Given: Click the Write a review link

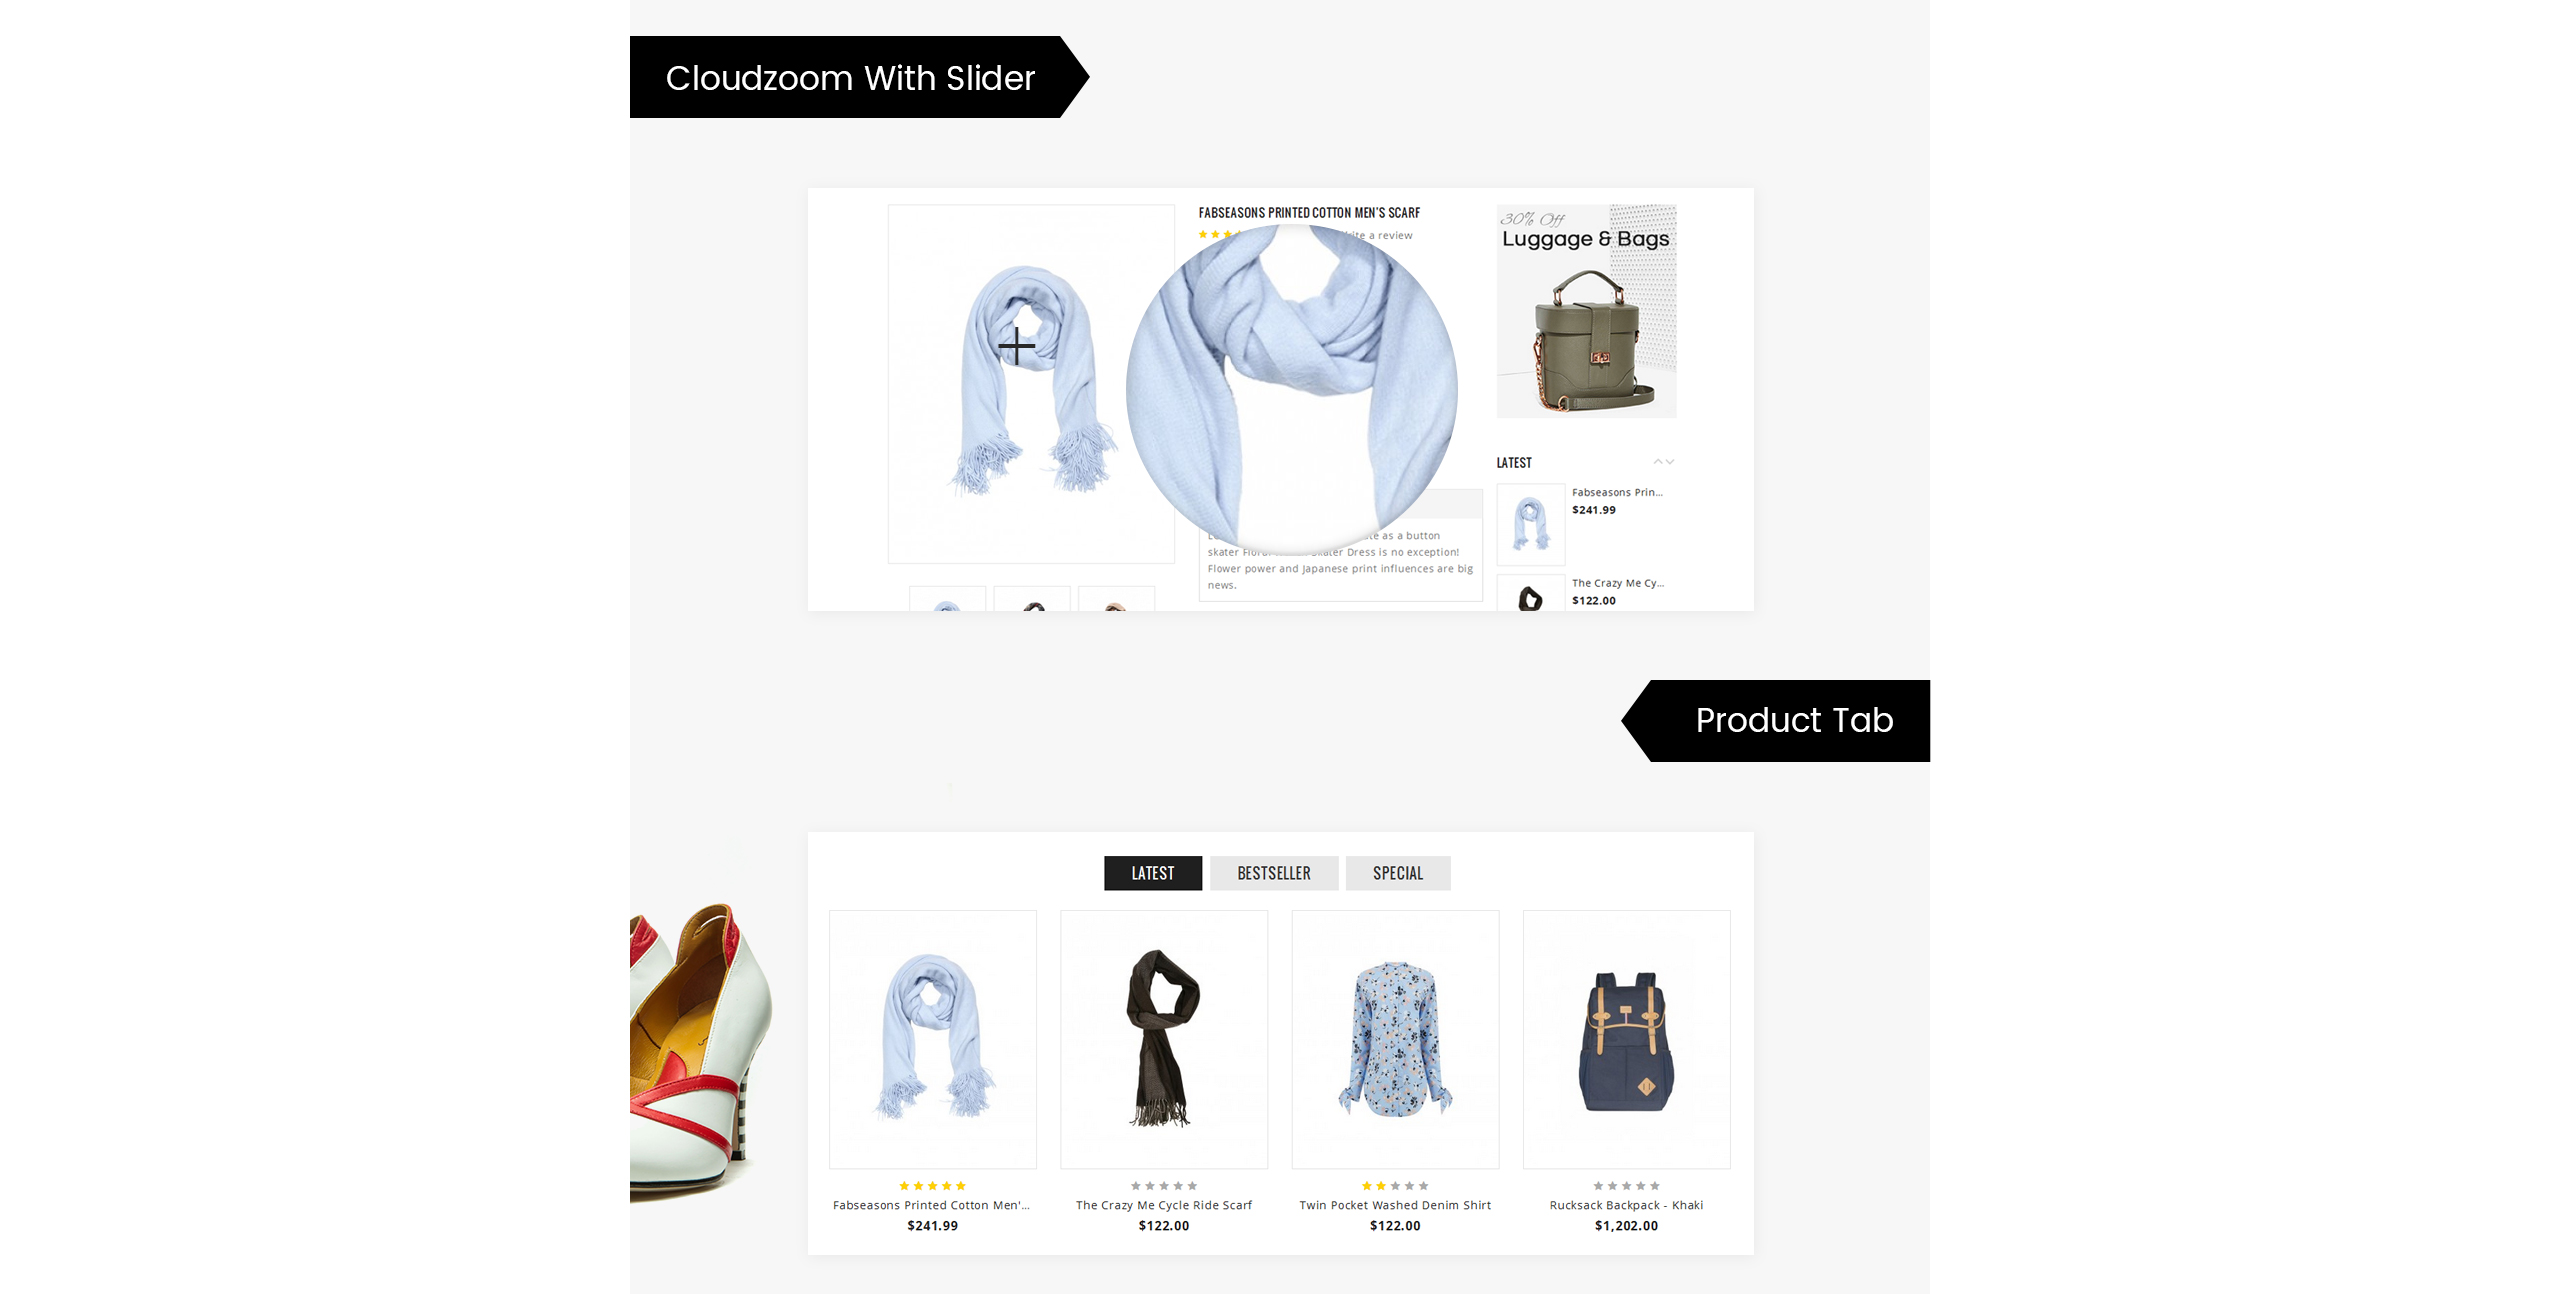Looking at the screenshot, I should [1377, 236].
